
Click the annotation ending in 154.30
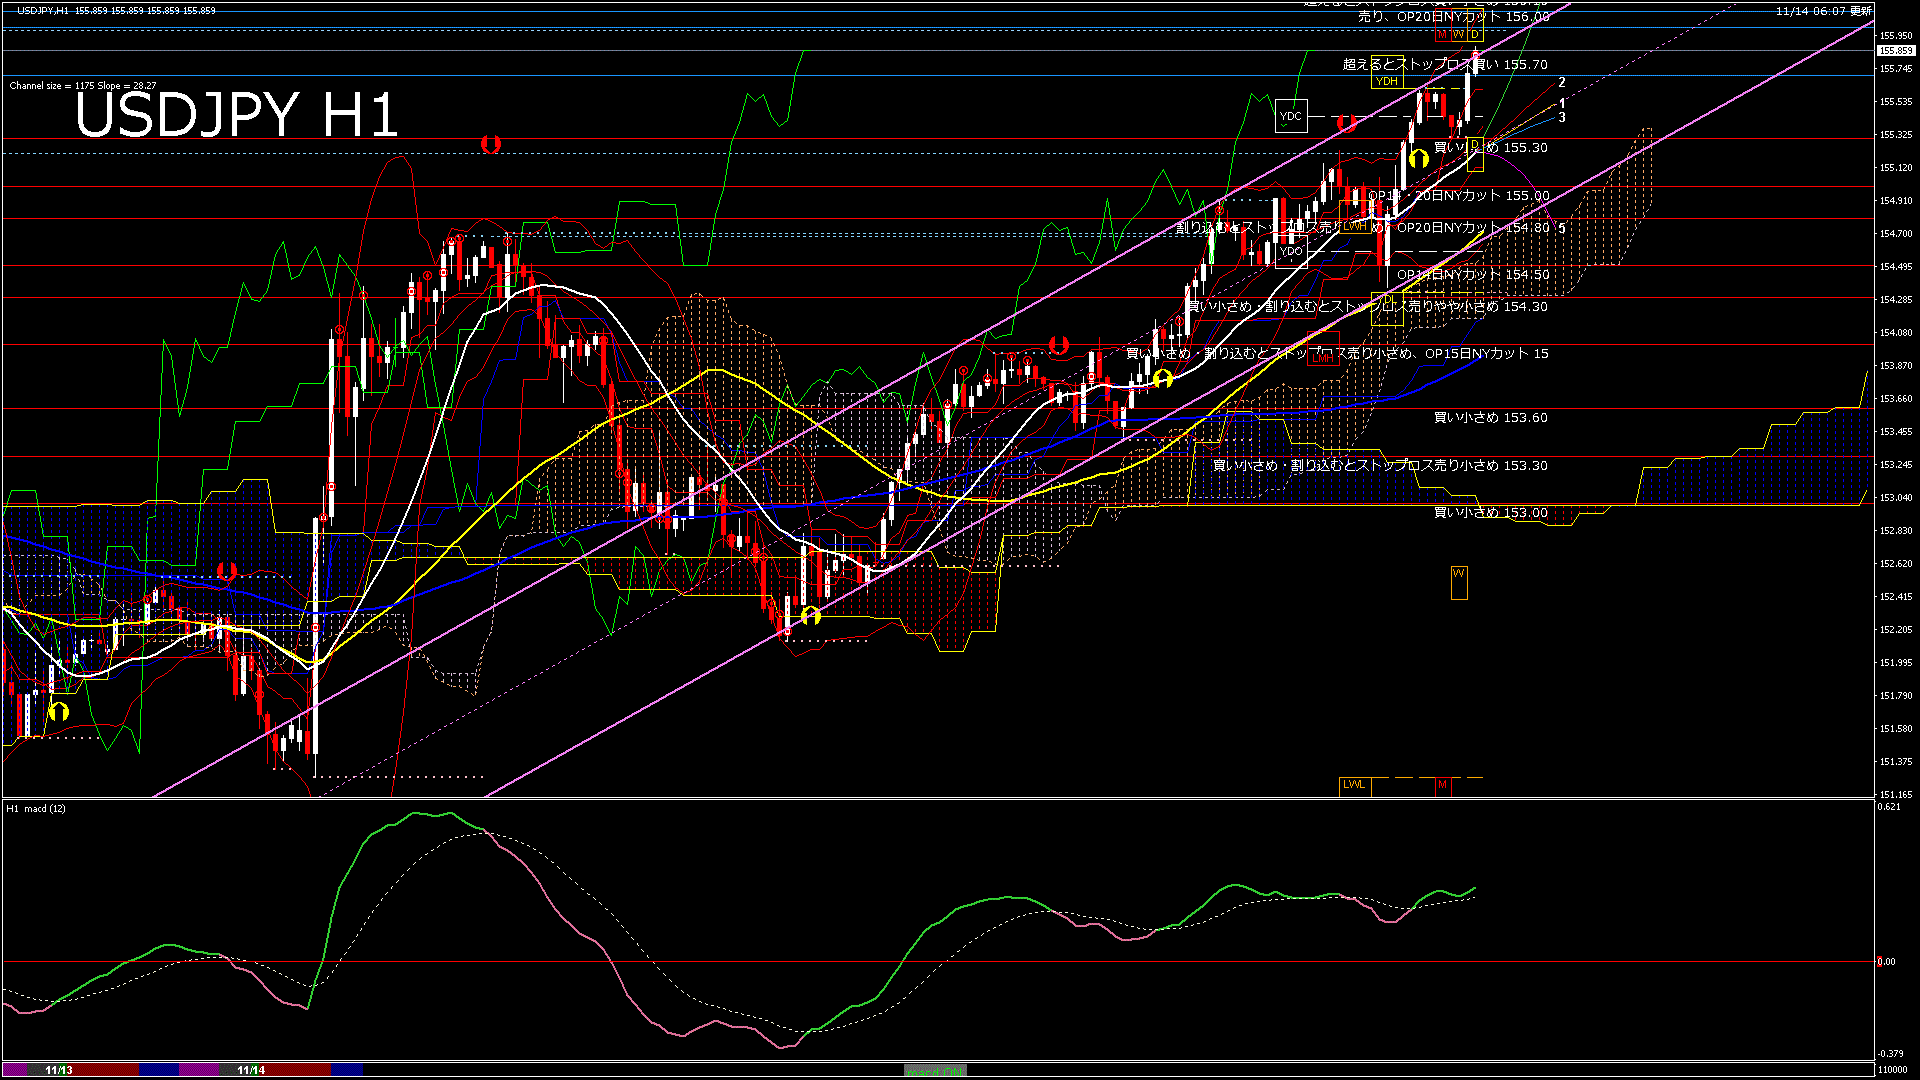[x=1367, y=306]
